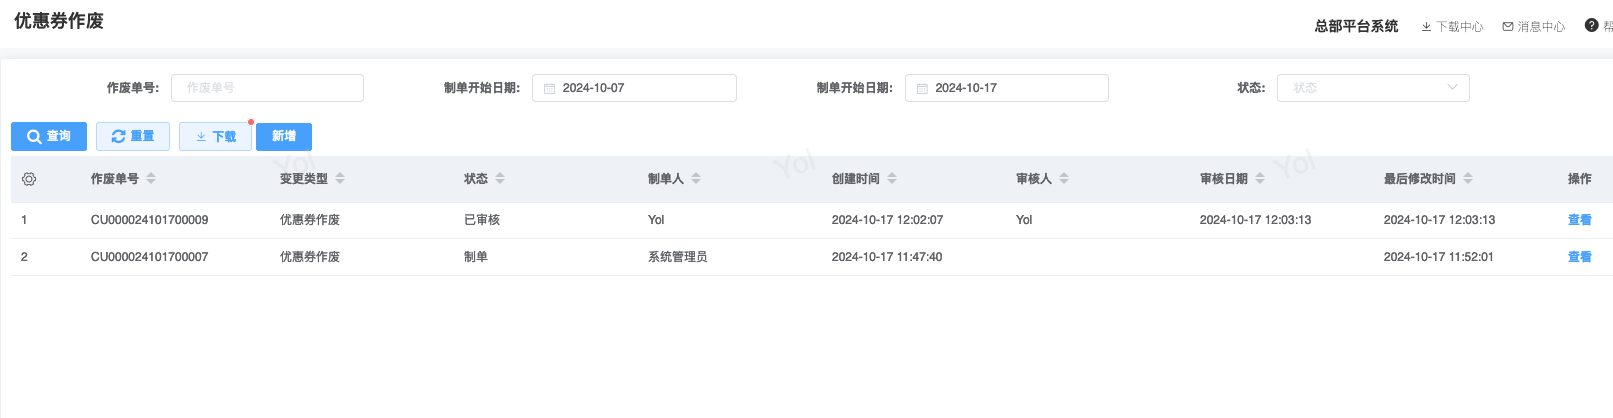
Task: Click the 查询 search button
Action: [49, 136]
